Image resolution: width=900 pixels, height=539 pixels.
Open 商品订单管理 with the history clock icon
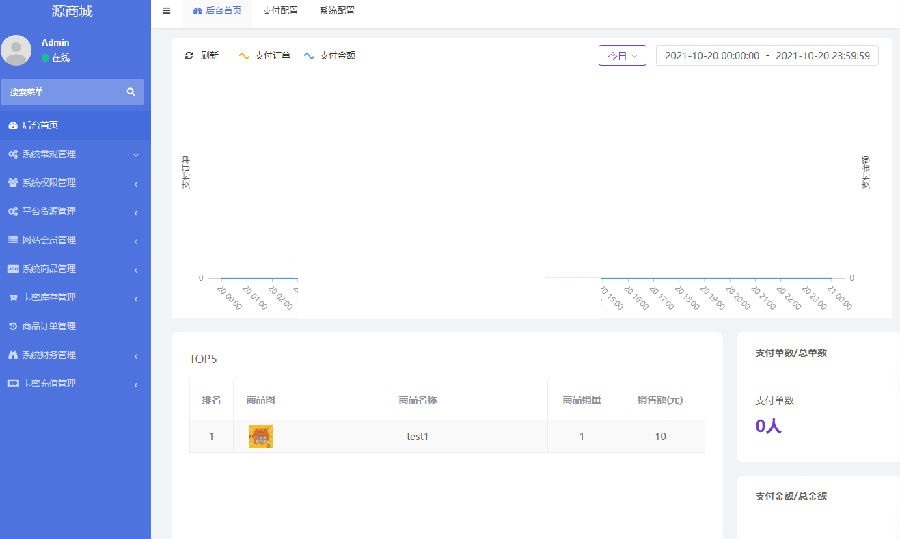[12, 326]
